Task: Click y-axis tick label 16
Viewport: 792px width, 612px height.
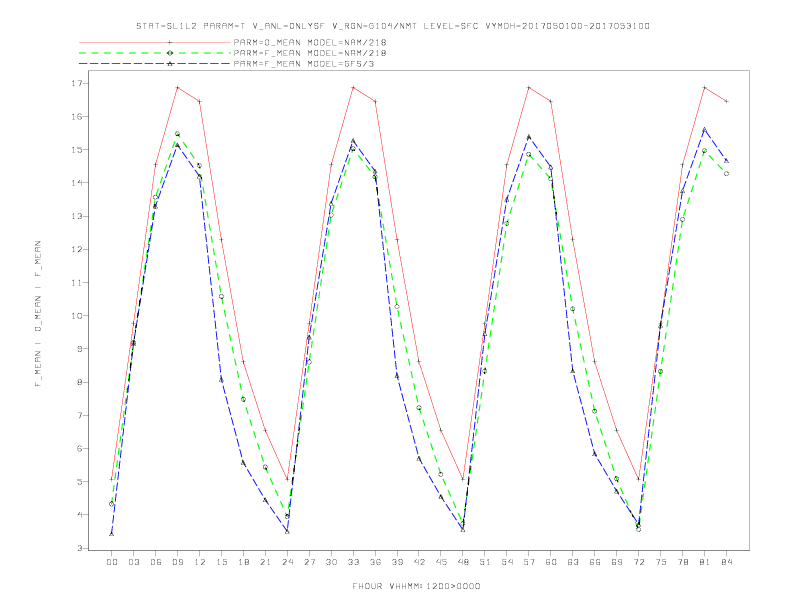Action: [76, 117]
